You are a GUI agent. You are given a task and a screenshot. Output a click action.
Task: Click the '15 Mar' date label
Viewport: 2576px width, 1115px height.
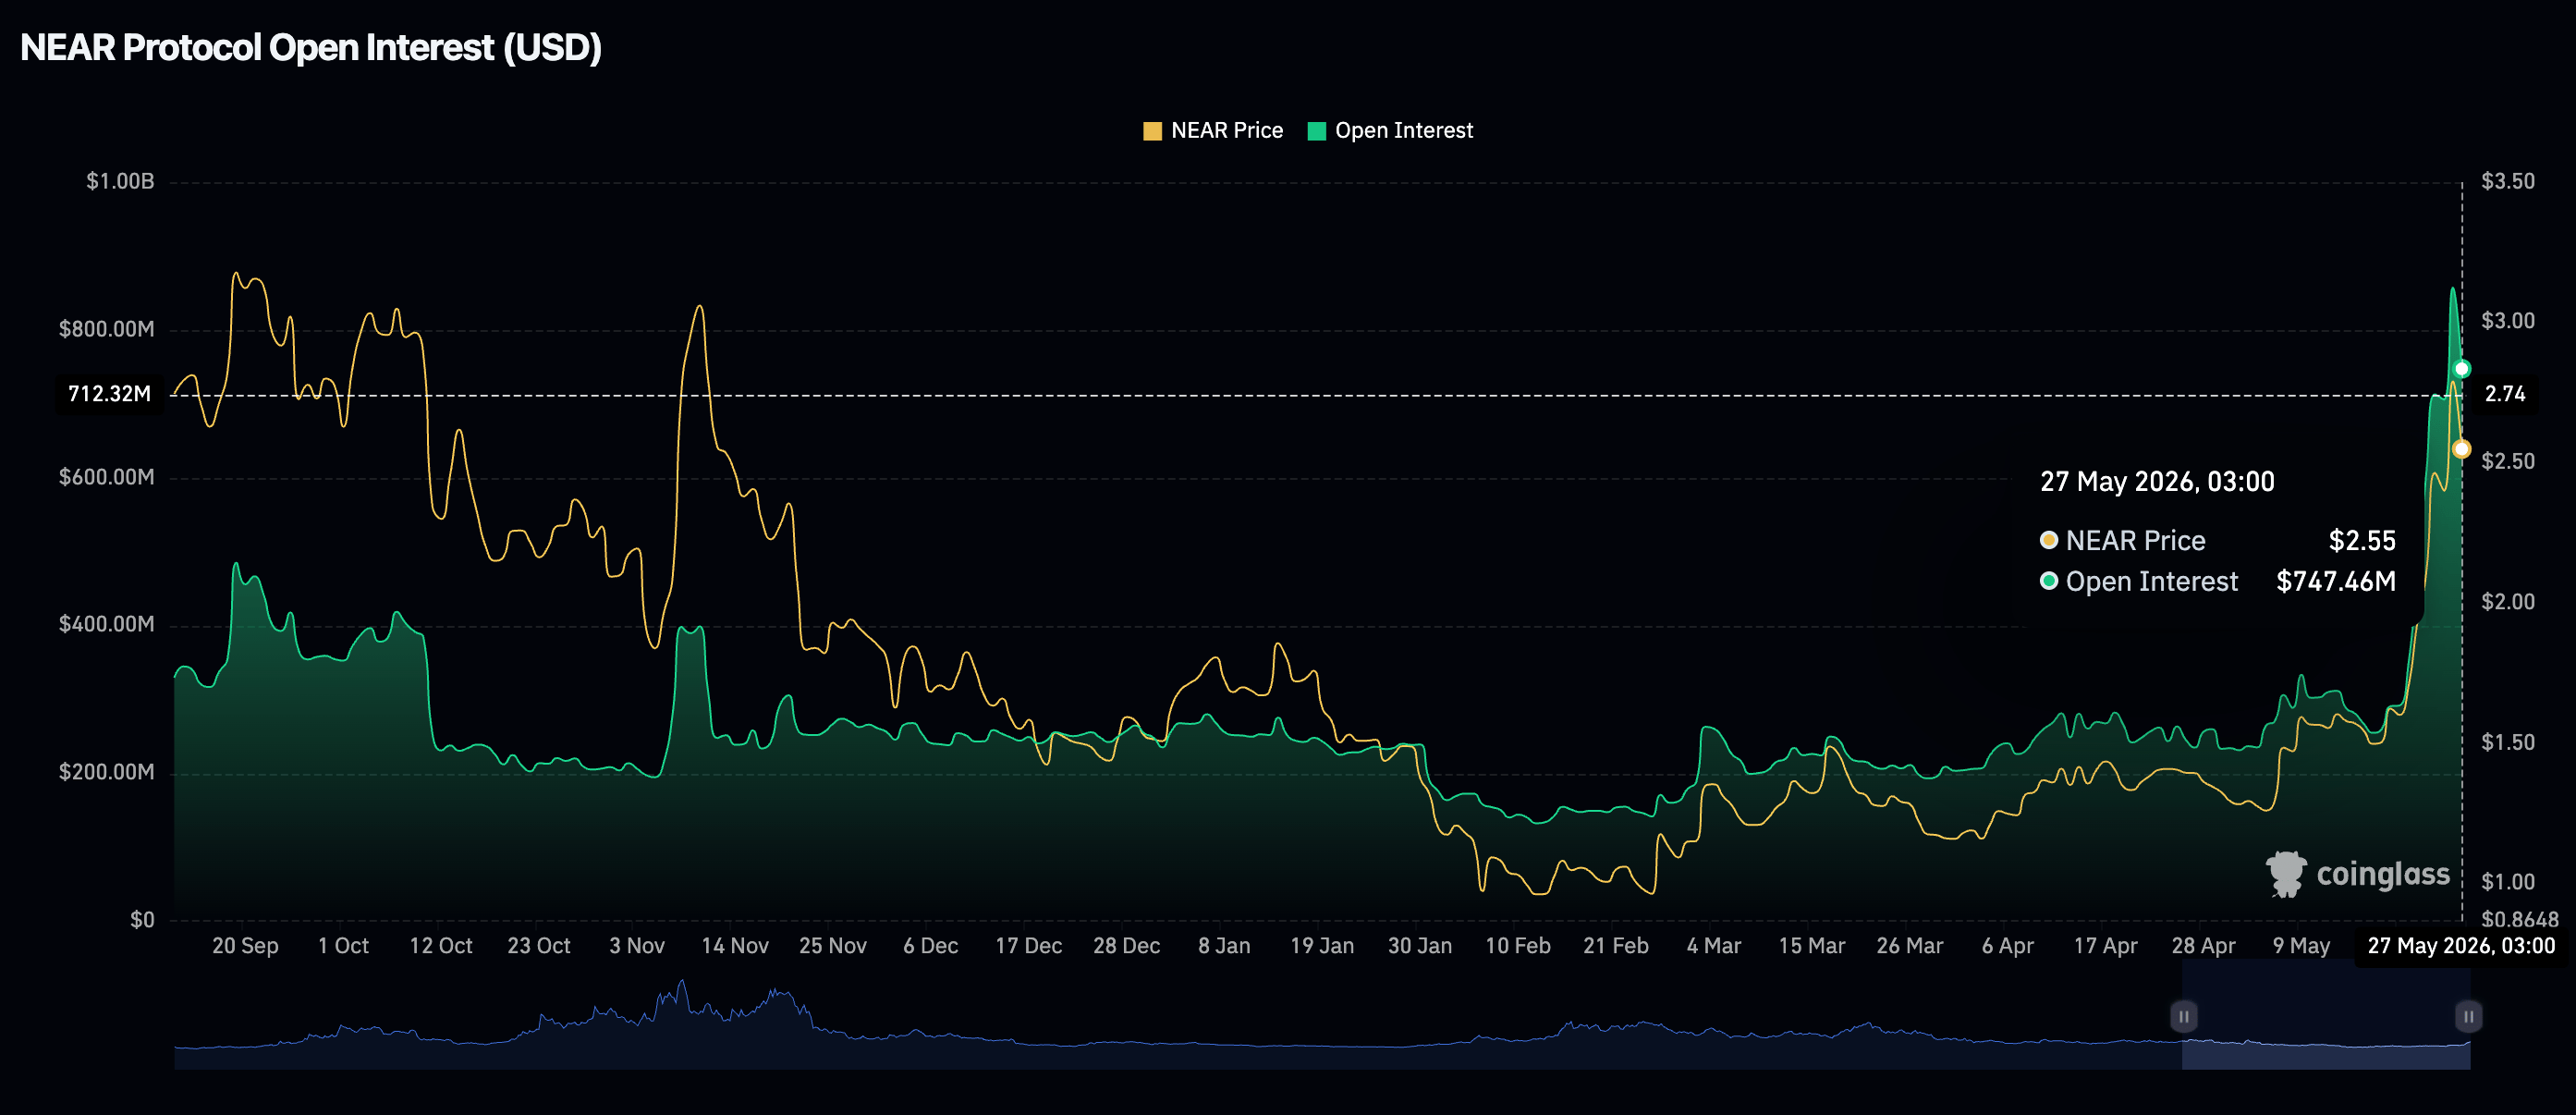(x=1812, y=946)
